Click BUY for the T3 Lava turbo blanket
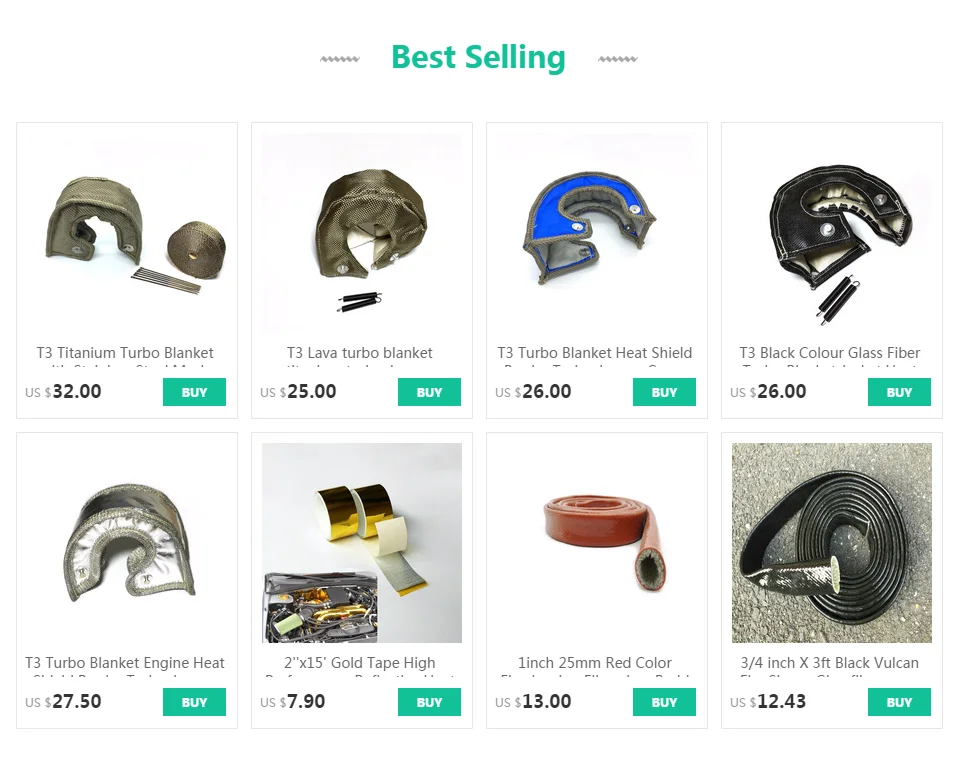Screen dimensions: 958x760 (x=429, y=392)
